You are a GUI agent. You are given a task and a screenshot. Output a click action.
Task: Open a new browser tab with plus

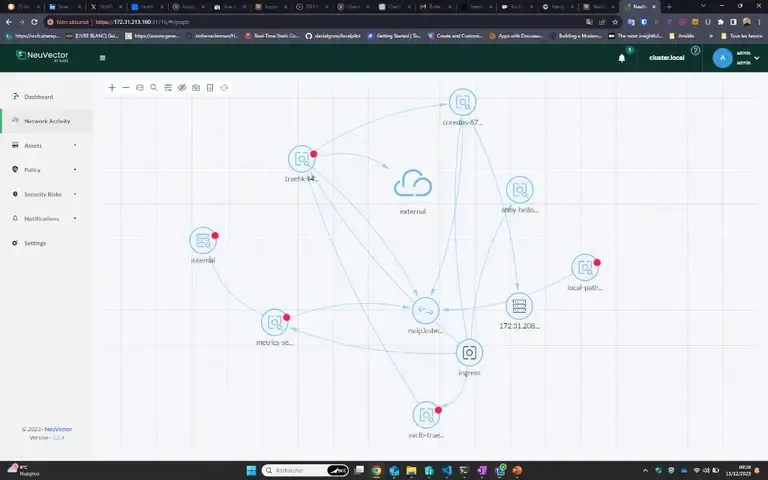[669, 7]
